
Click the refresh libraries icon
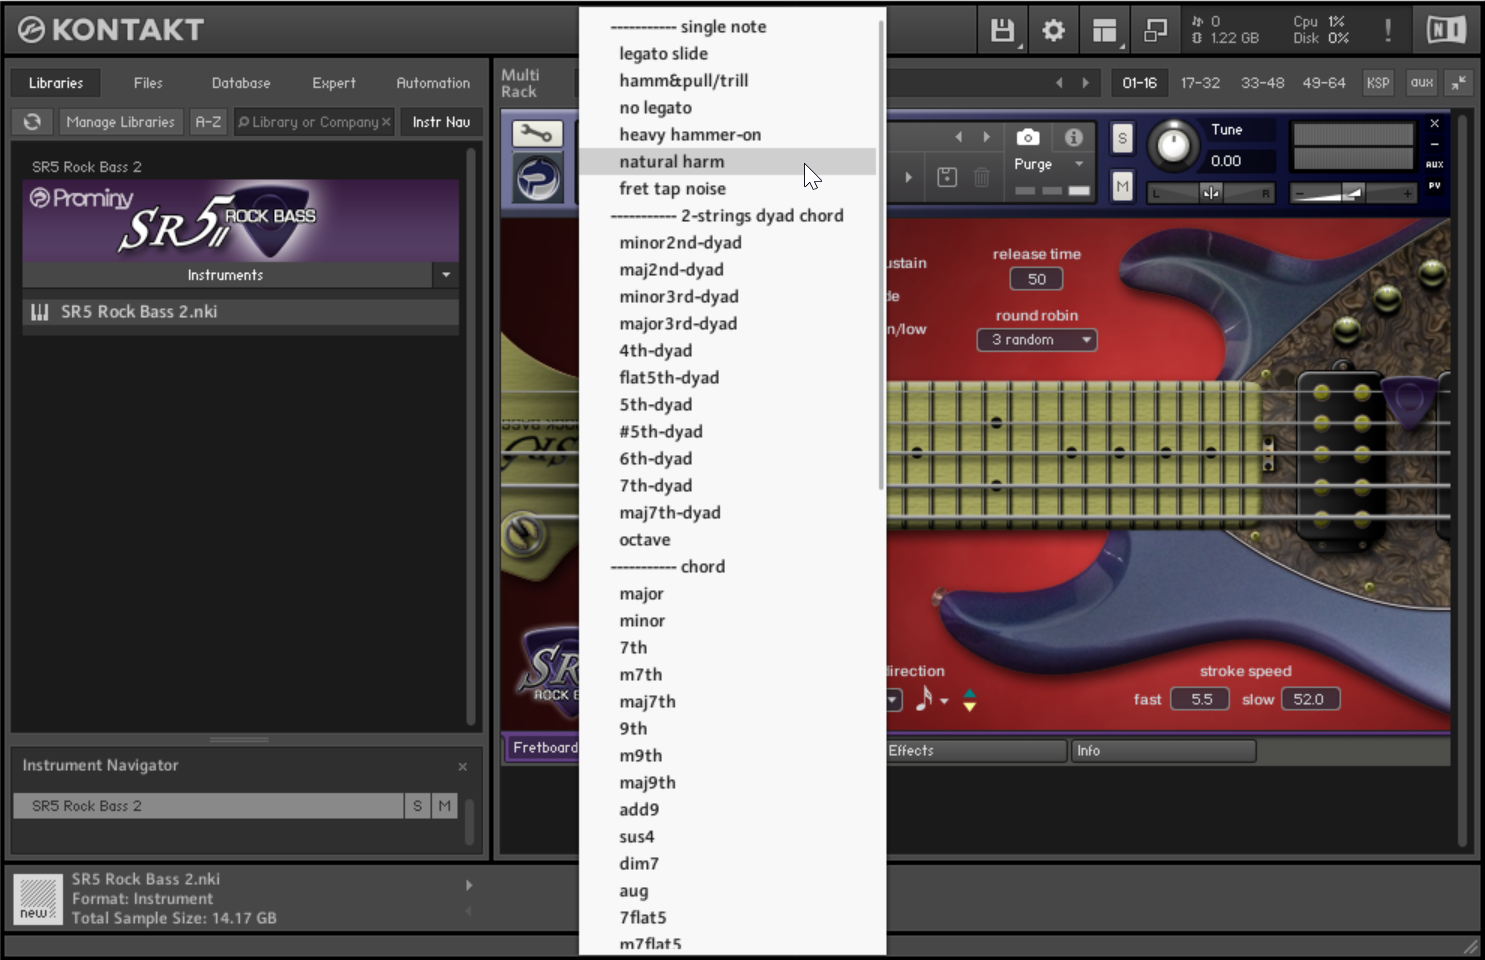tap(32, 121)
